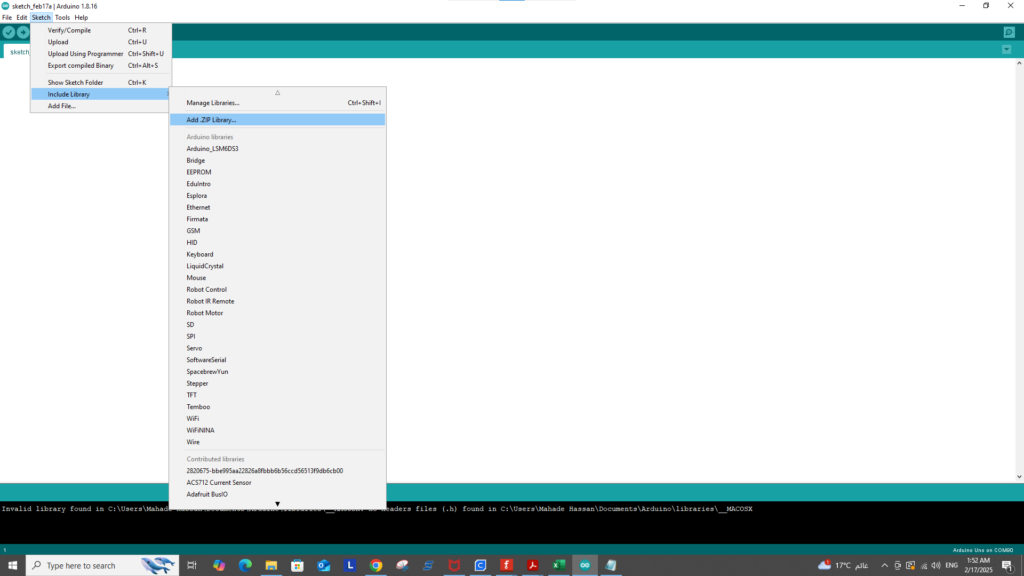Include the HID library
1024x576 pixels.
pyautogui.click(x=278, y=242)
